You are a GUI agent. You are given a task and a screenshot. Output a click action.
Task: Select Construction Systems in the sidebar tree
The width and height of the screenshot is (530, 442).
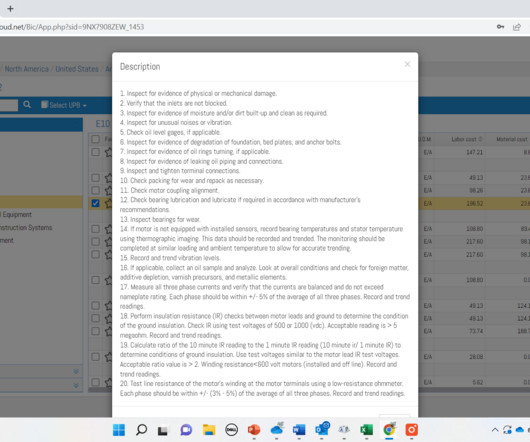click(x=26, y=227)
